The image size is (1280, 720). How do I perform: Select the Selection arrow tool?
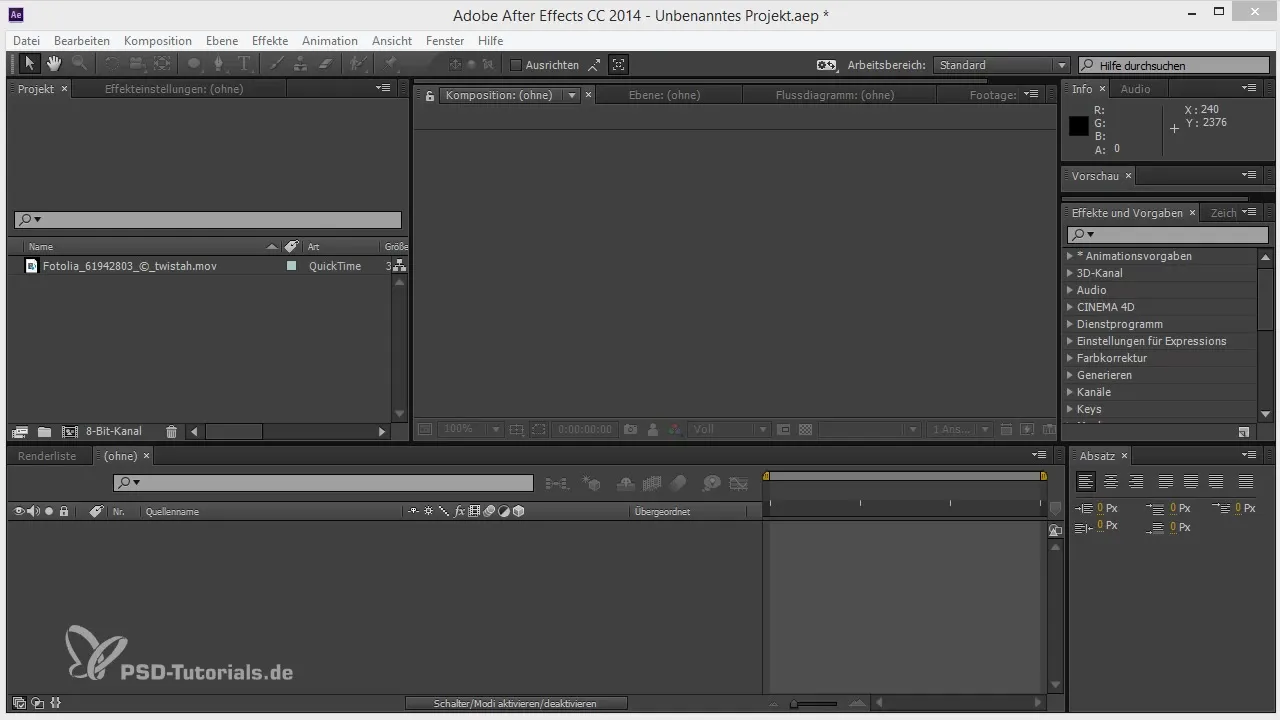(29, 64)
